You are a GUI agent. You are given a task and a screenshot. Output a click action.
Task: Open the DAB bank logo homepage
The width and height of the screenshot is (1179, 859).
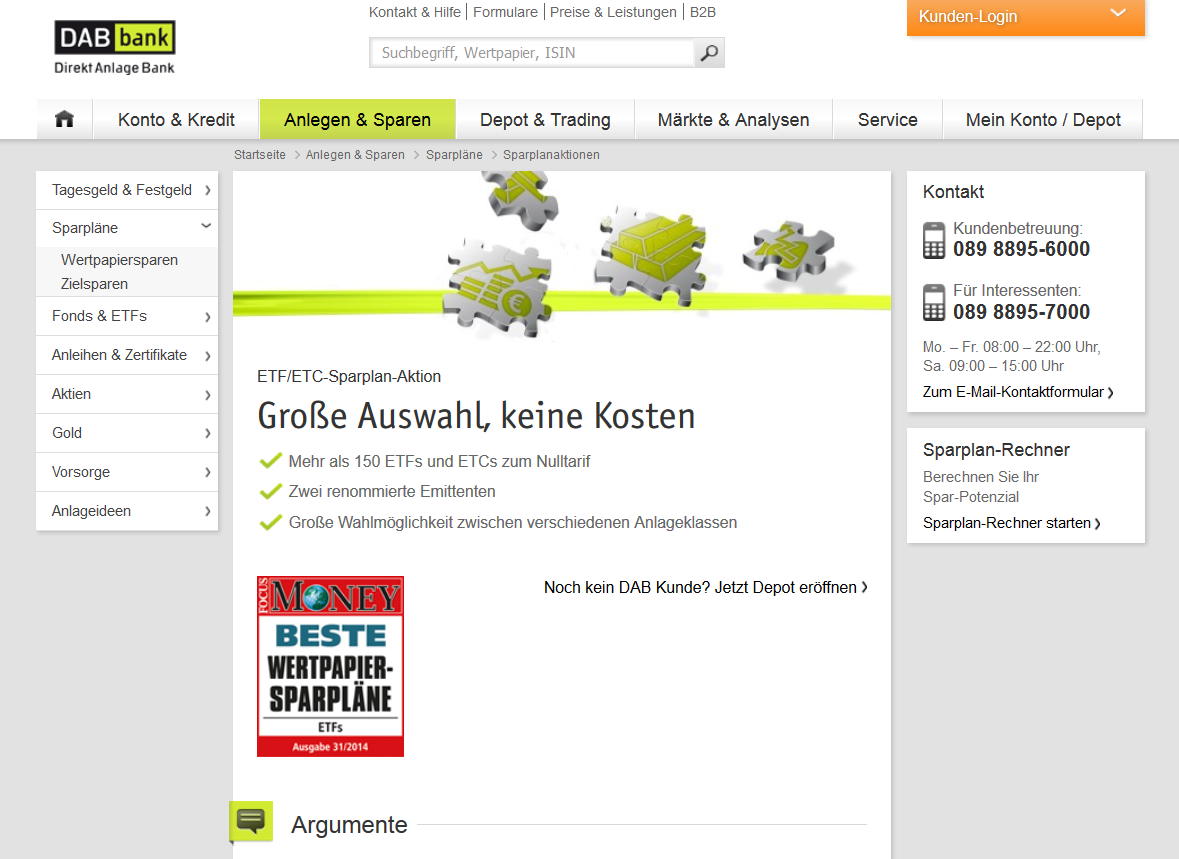tap(114, 47)
